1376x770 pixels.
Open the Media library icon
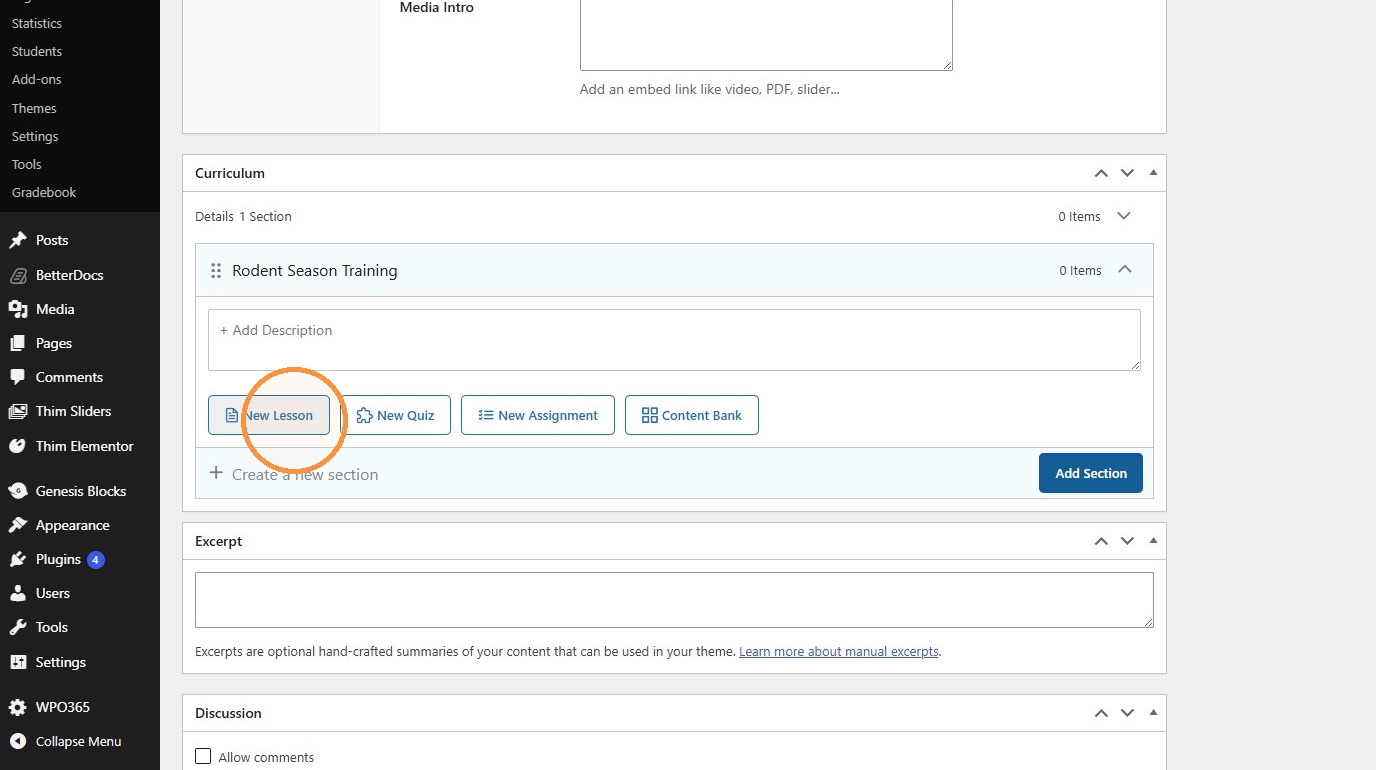click(17, 309)
